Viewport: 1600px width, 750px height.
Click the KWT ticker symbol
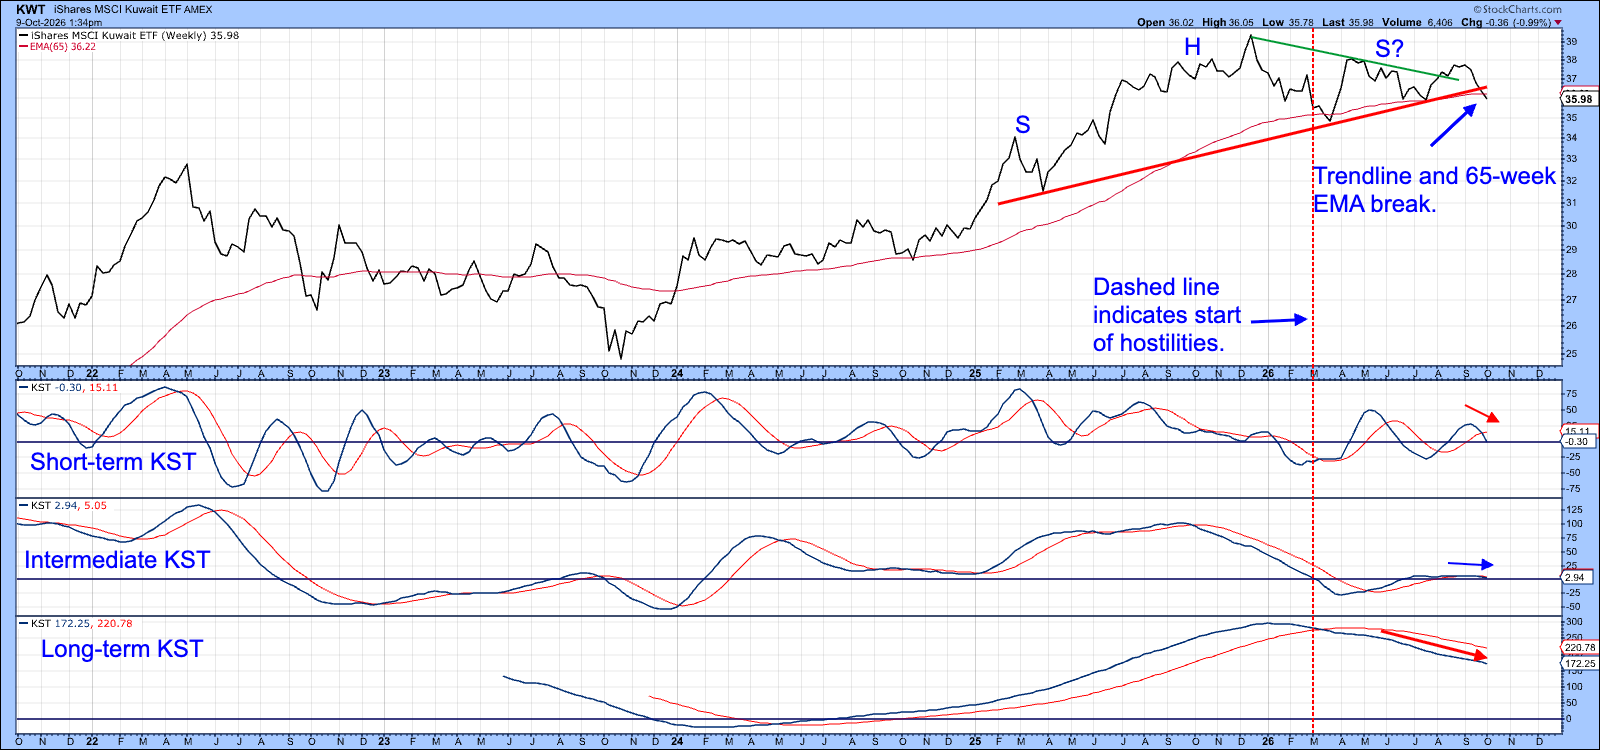(x=31, y=9)
